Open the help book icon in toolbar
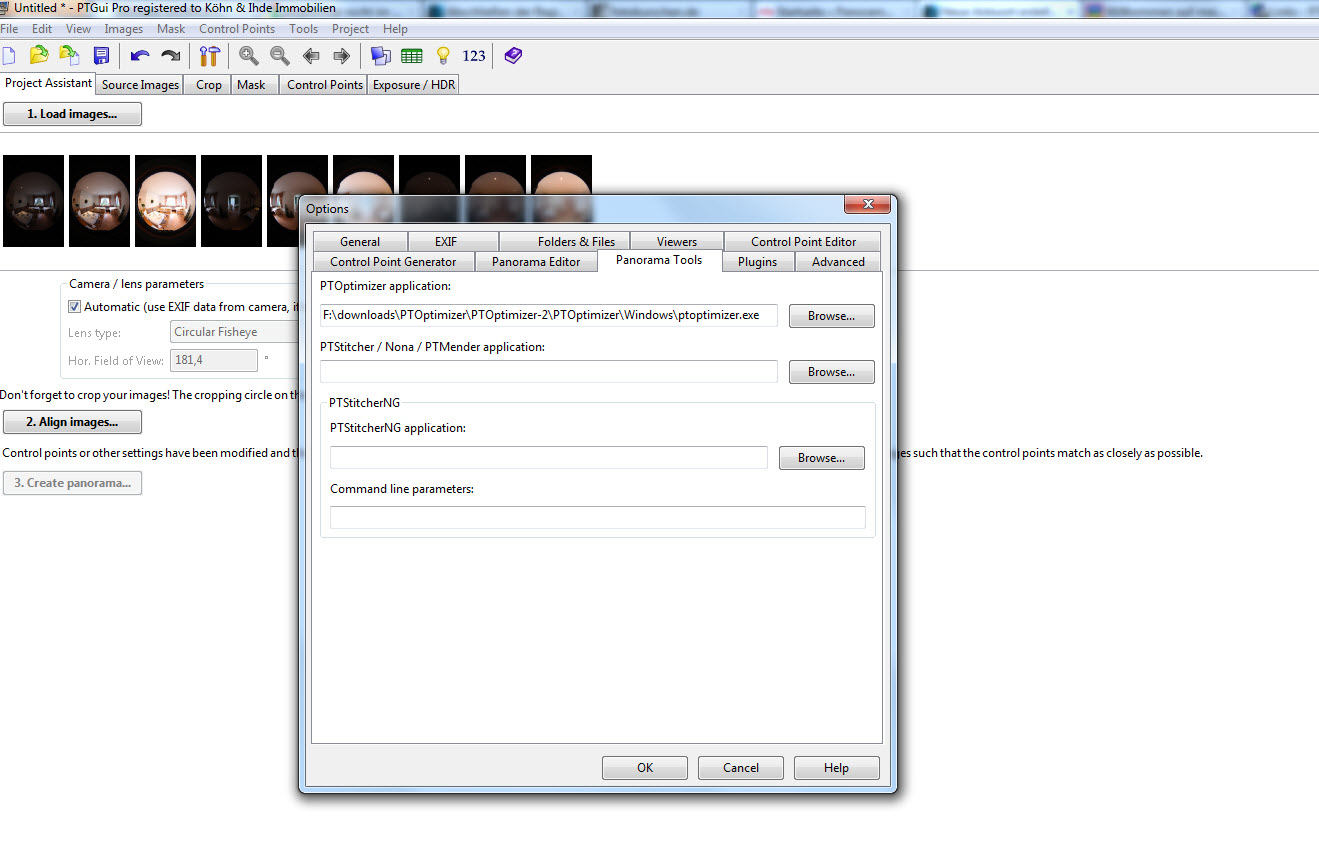Viewport: 1319px width, 853px height. (x=513, y=56)
